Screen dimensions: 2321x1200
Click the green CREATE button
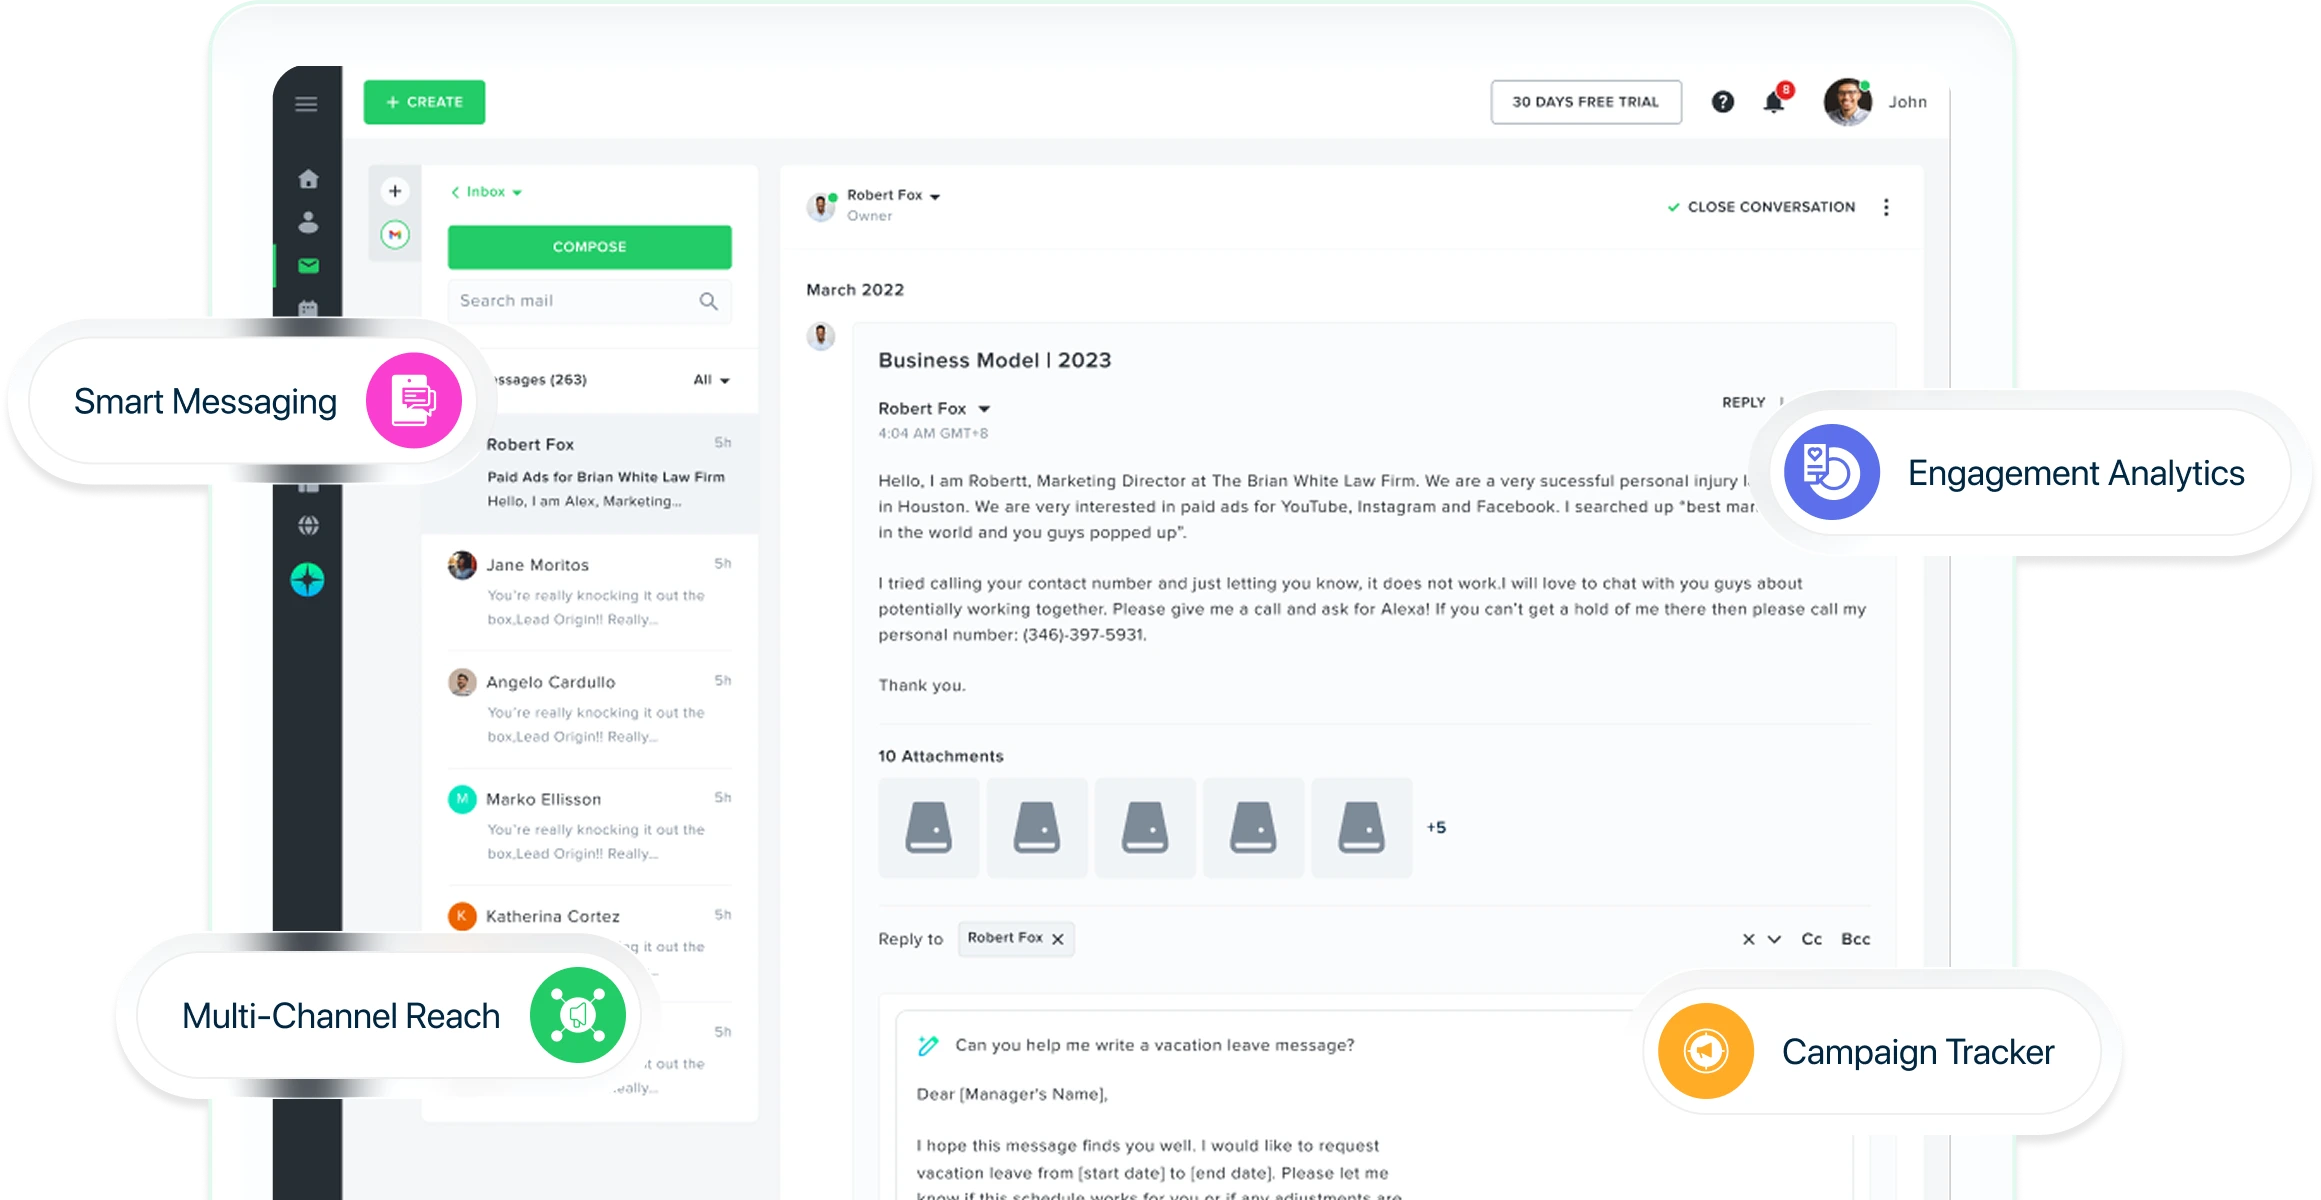pyautogui.click(x=424, y=101)
